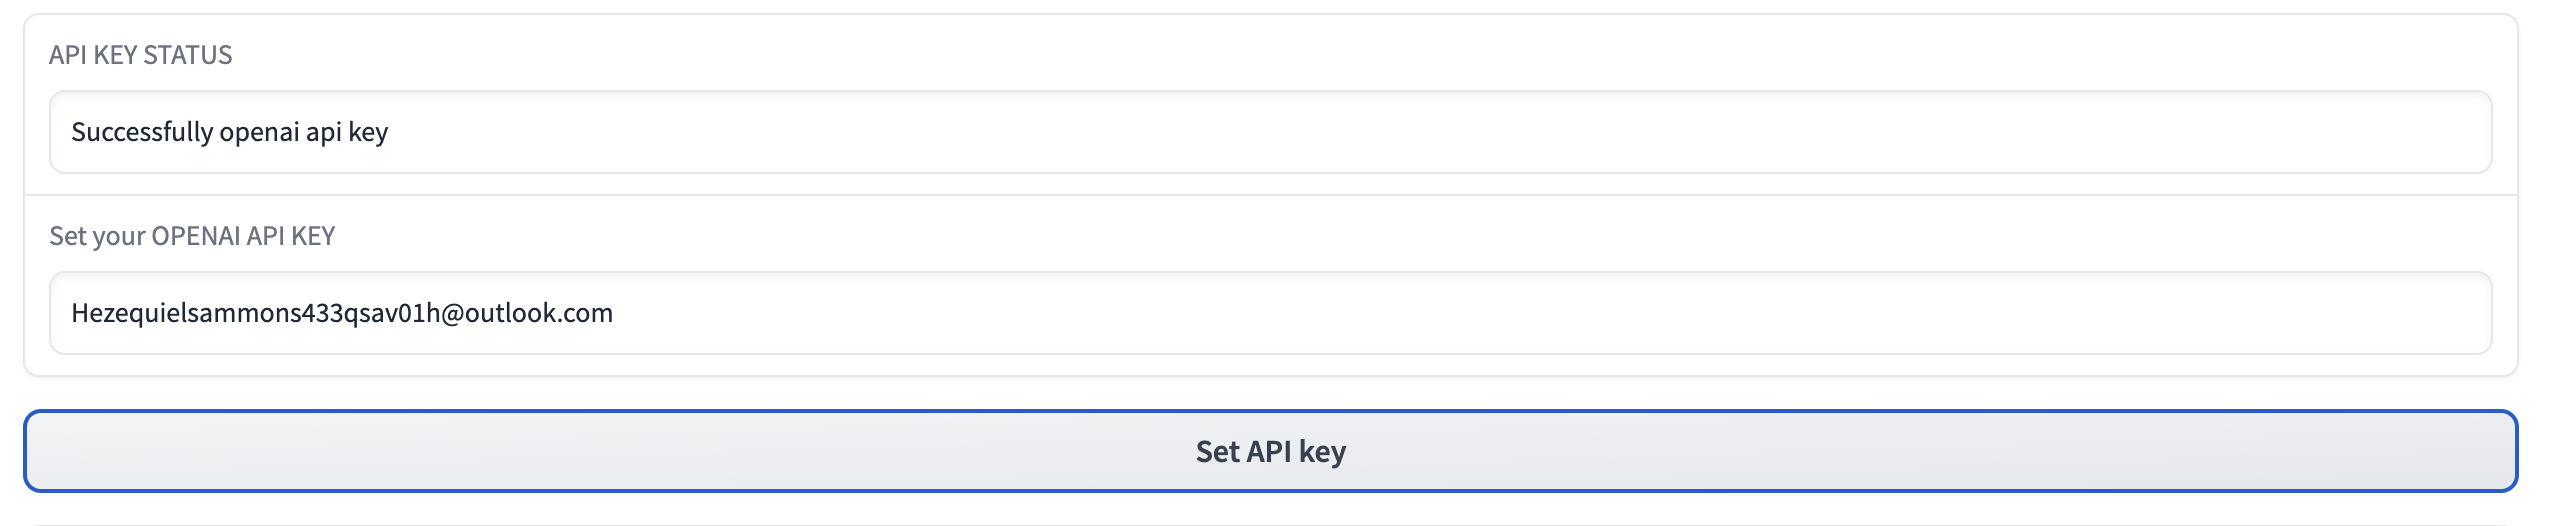Click the "OPENAI" word in the field label
The height and width of the screenshot is (526, 2556).
pos(196,236)
